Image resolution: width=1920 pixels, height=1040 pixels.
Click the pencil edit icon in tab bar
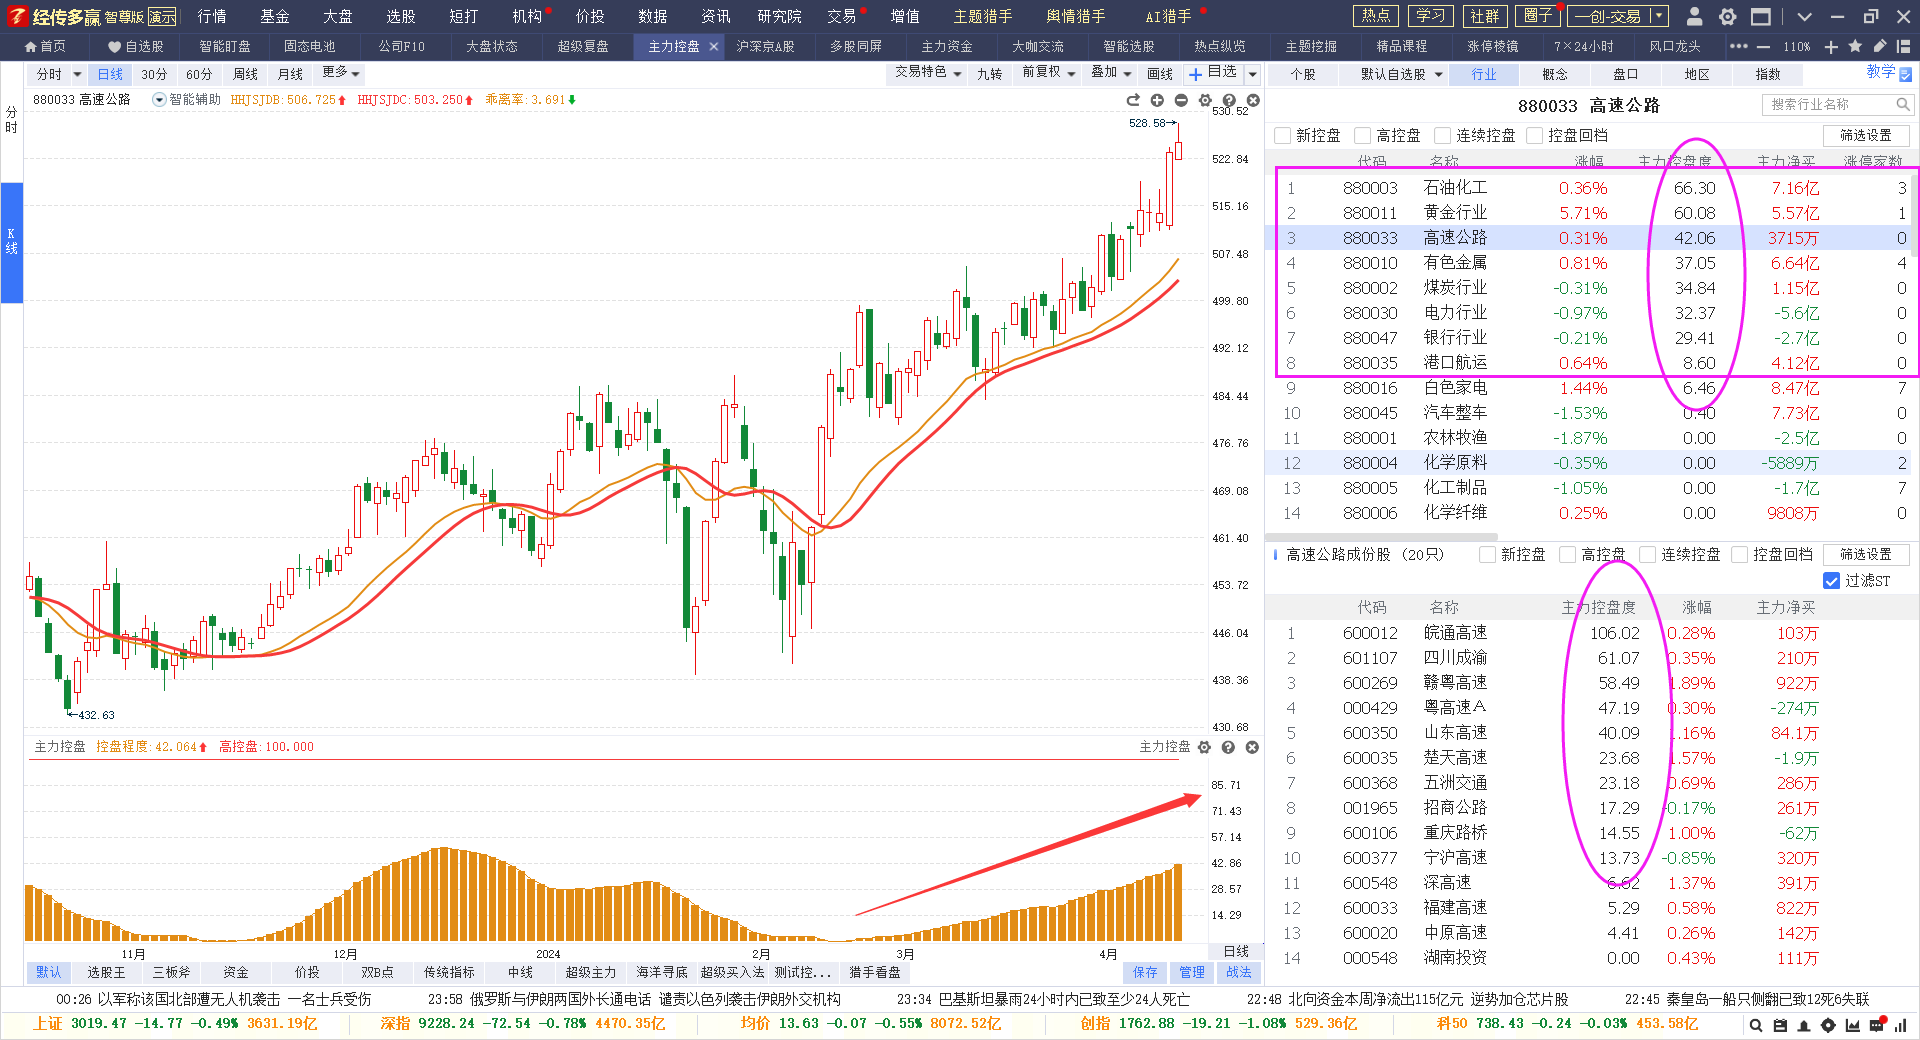point(1879,47)
